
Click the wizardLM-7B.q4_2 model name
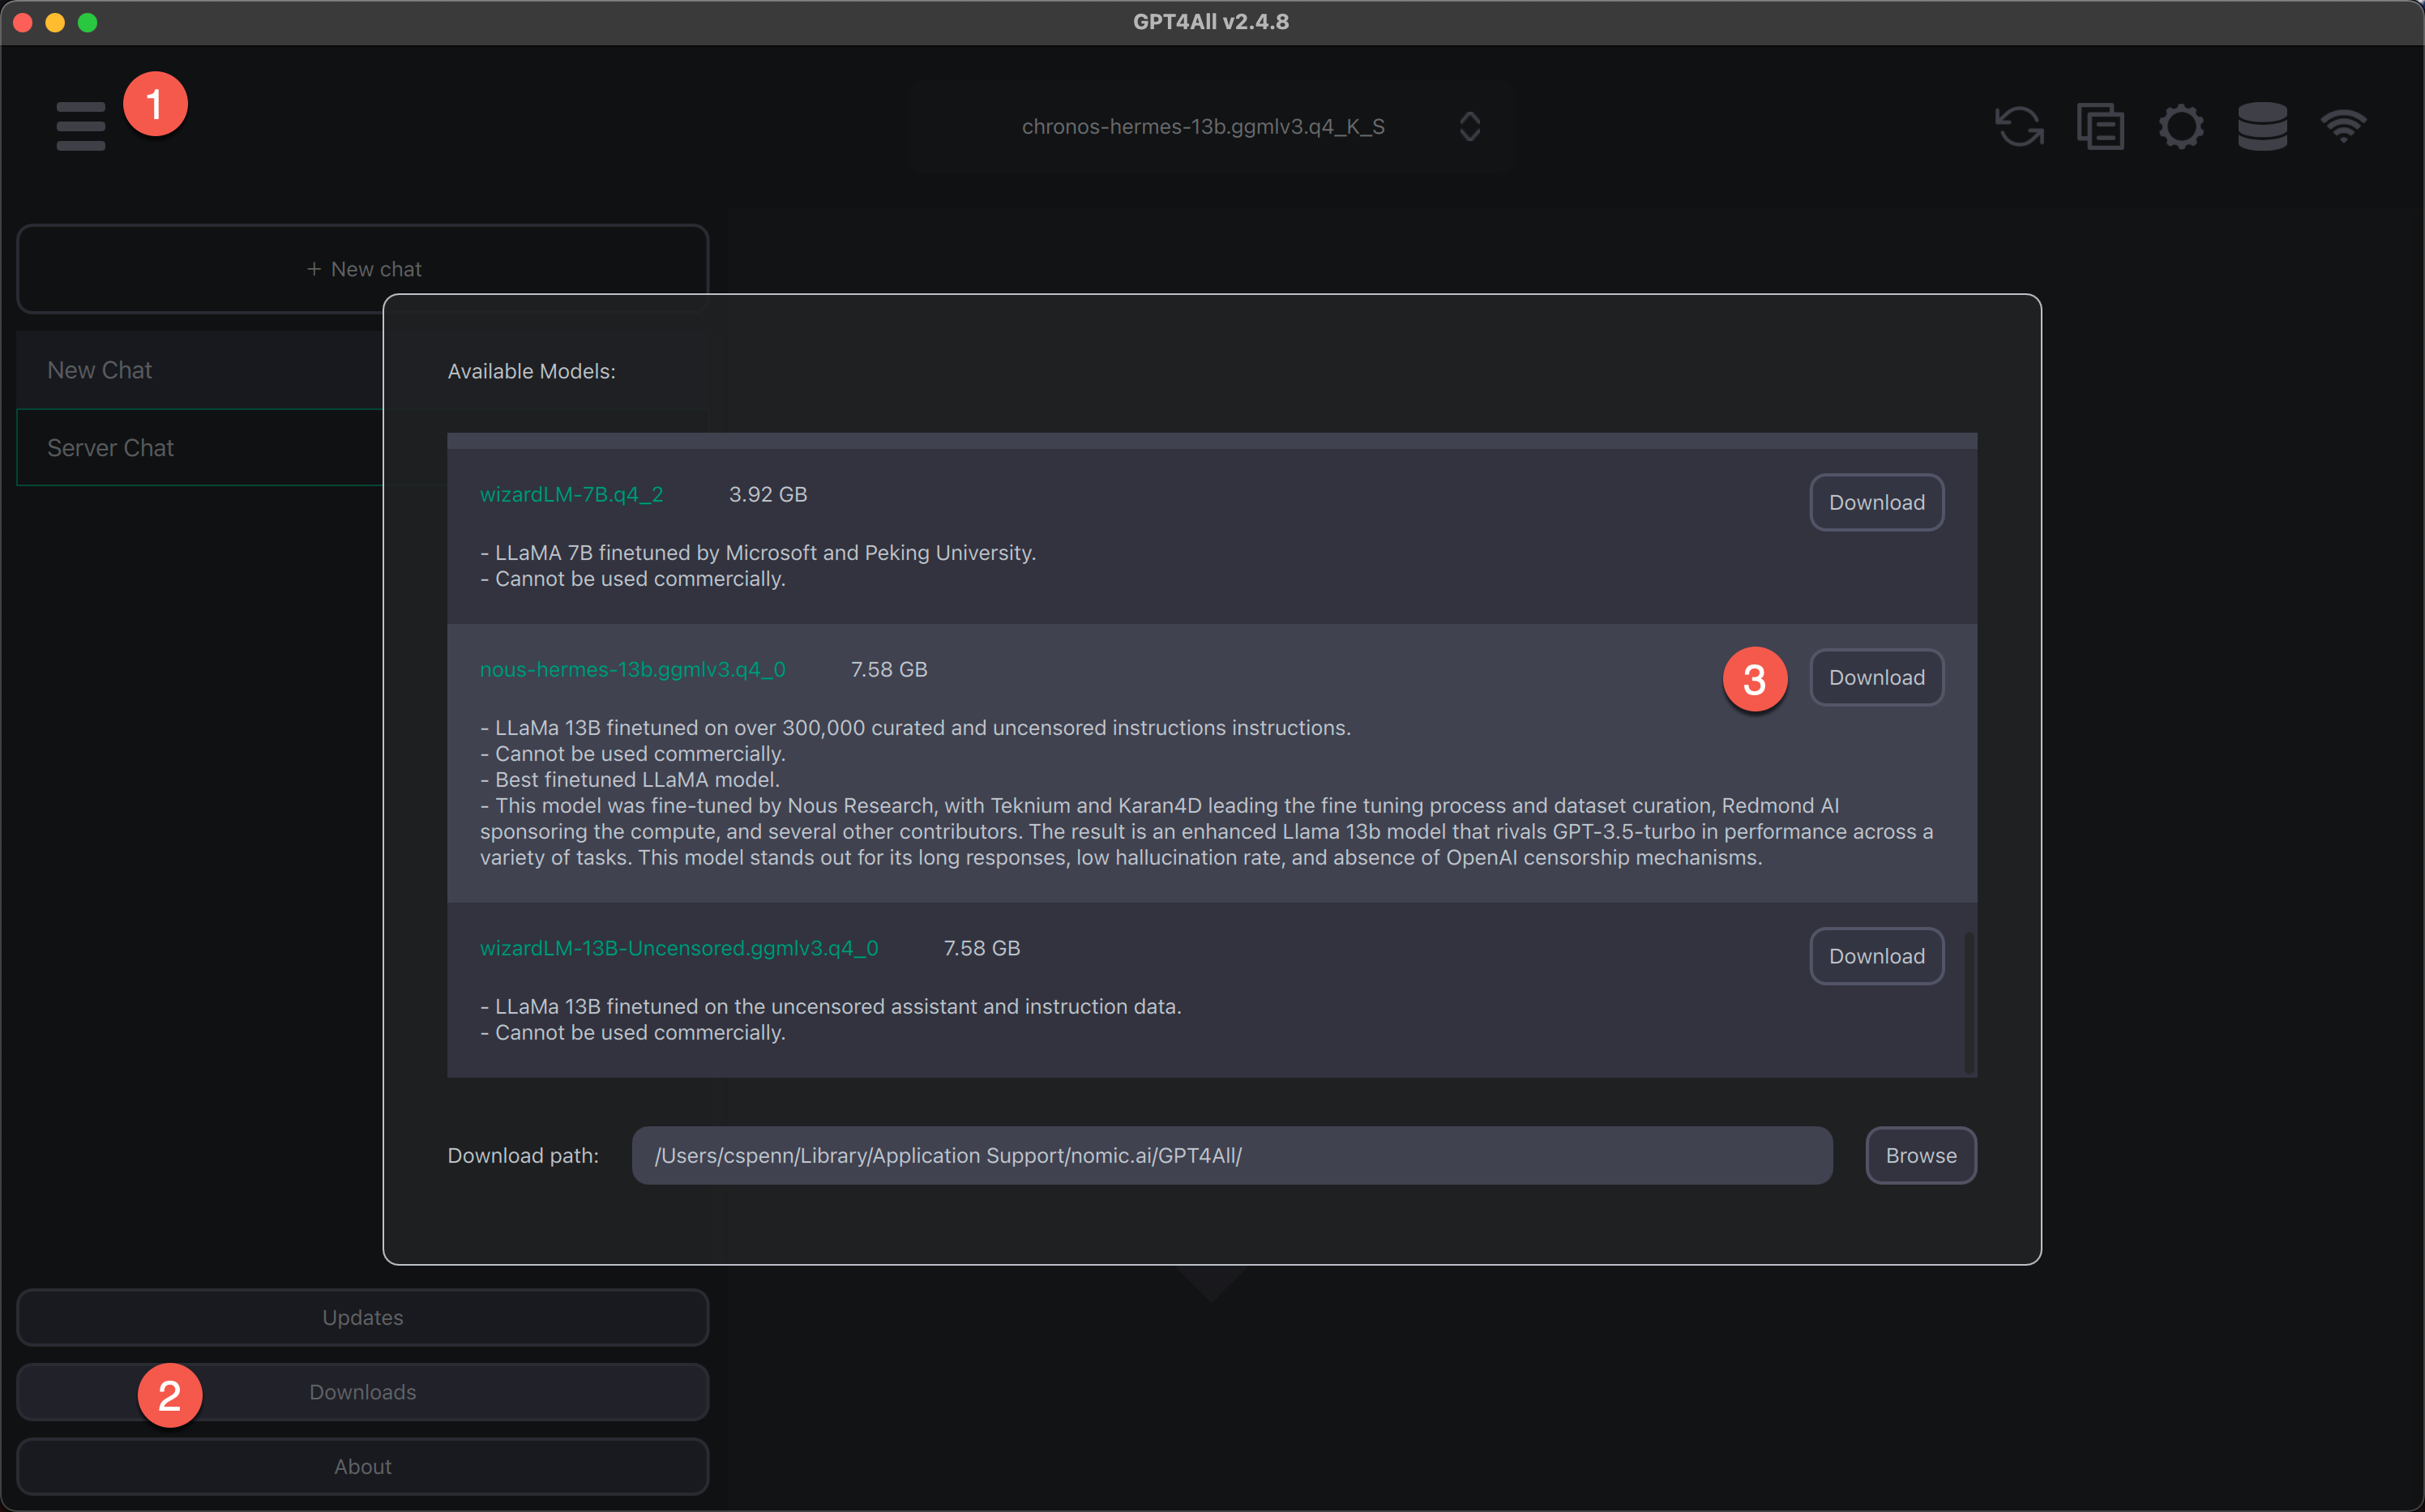coord(571,494)
